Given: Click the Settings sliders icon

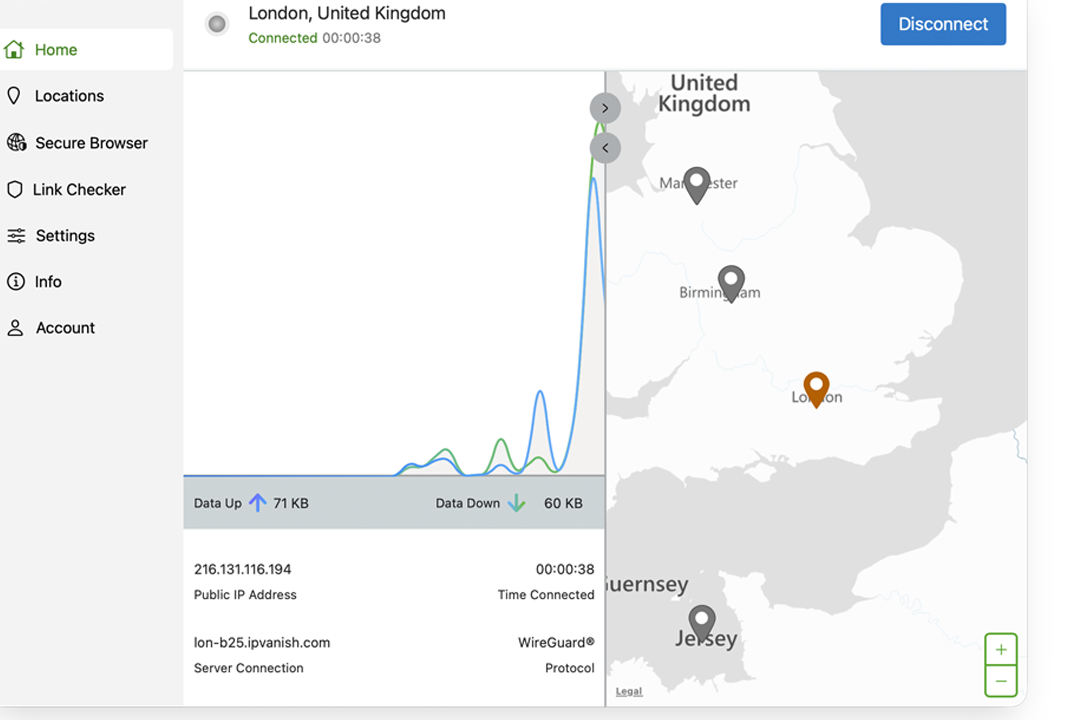Looking at the screenshot, I should pyautogui.click(x=16, y=236).
